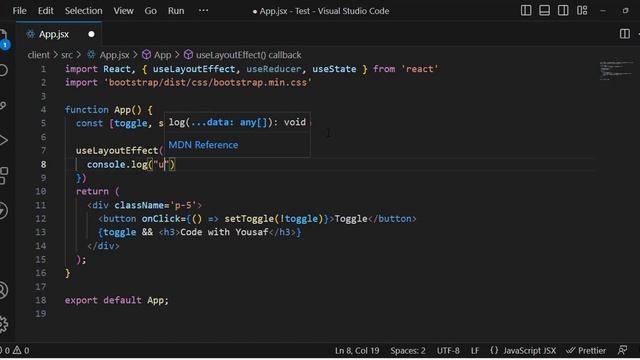This screenshot has width=640, height=360.
Task: Click 'useState' in import statement
Action: pos(334,69)
